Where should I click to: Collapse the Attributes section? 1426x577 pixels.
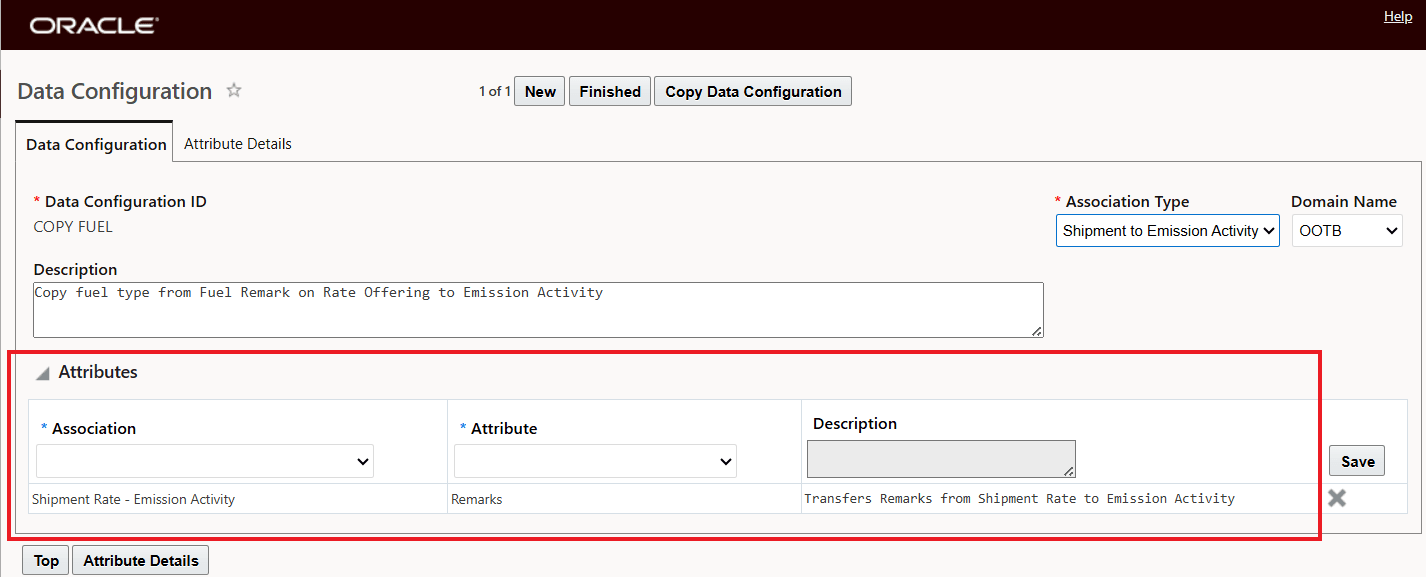coord(41,371)
